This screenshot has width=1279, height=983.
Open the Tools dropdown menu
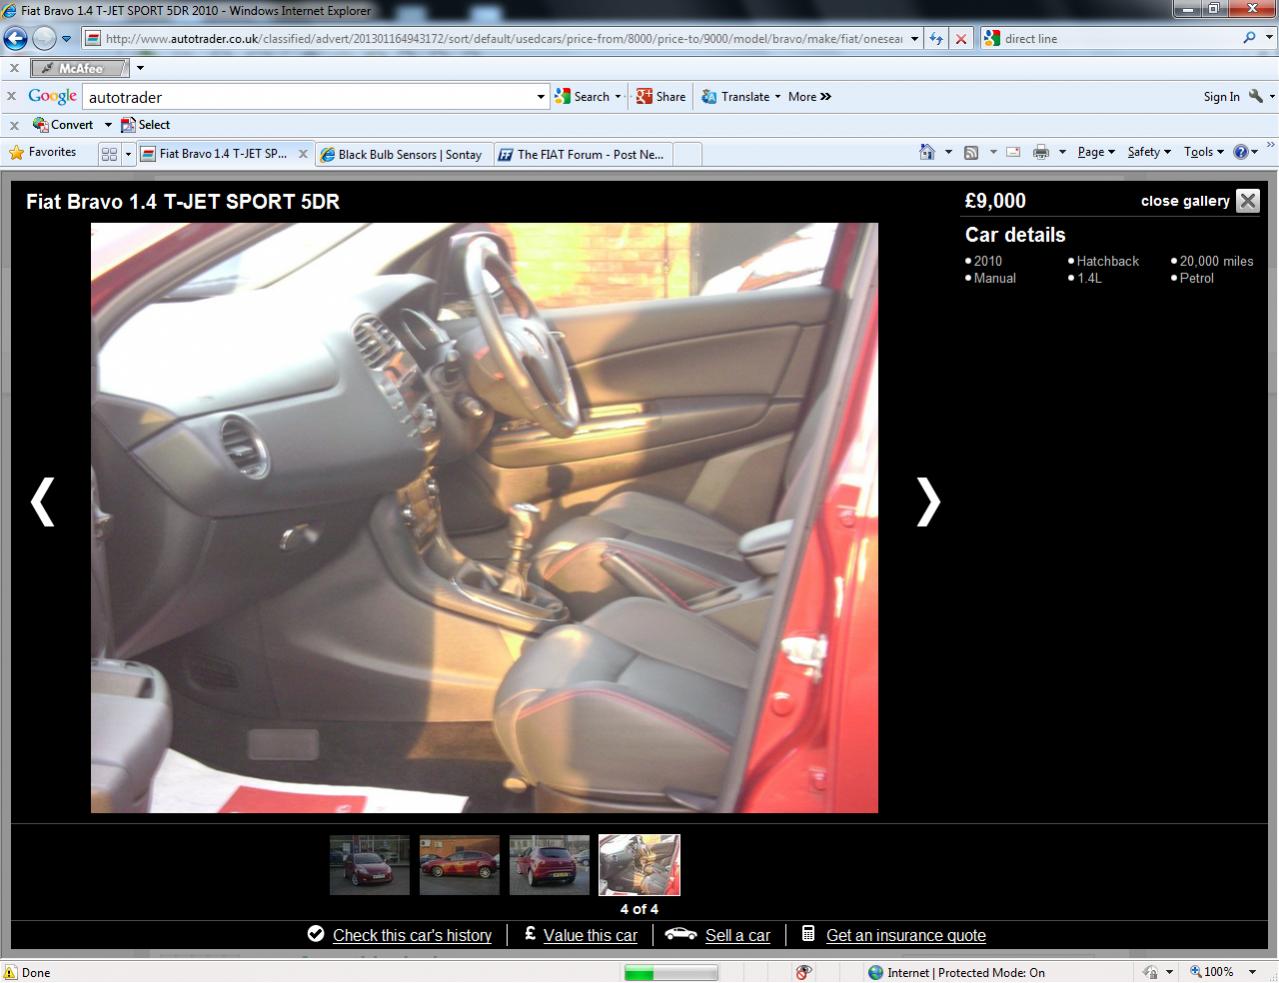1203,152
